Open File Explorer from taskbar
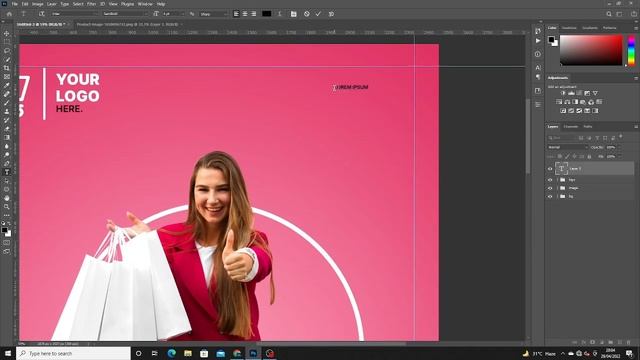This screenshot has width=640, height=360. (188, 353)
